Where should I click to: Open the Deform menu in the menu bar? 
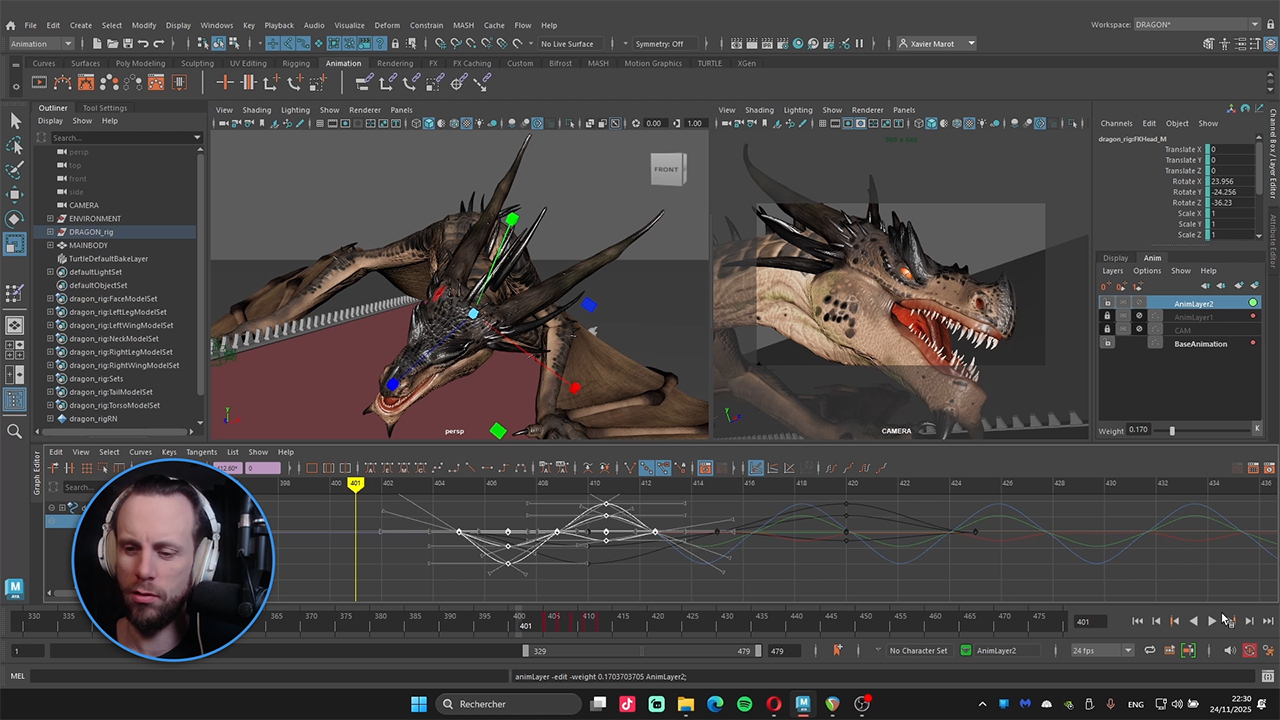point(387,25)
